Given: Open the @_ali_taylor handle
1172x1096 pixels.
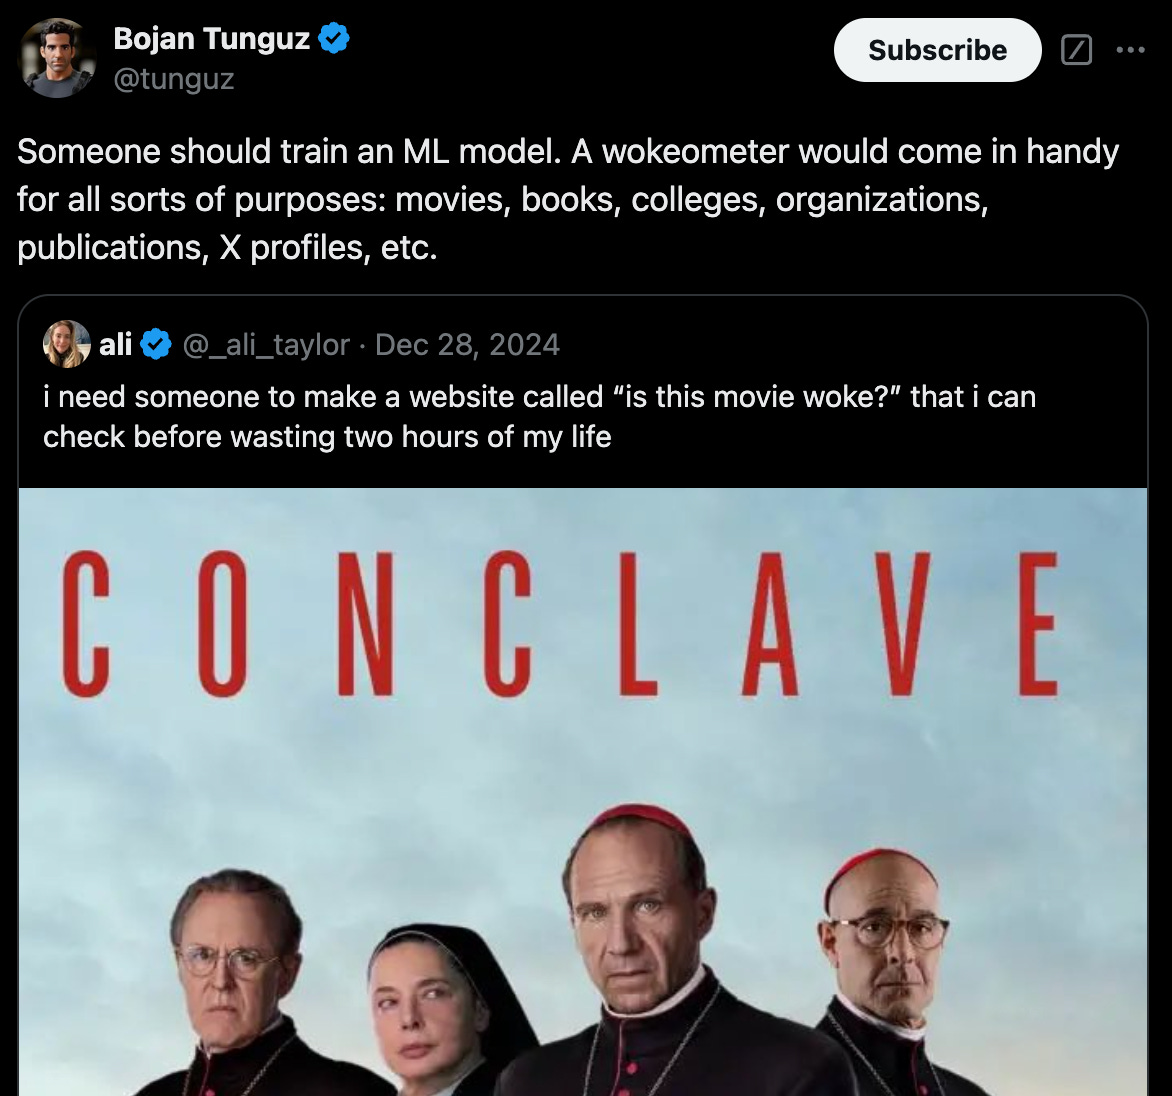Looking at the screenshot, I should [266, 345].
